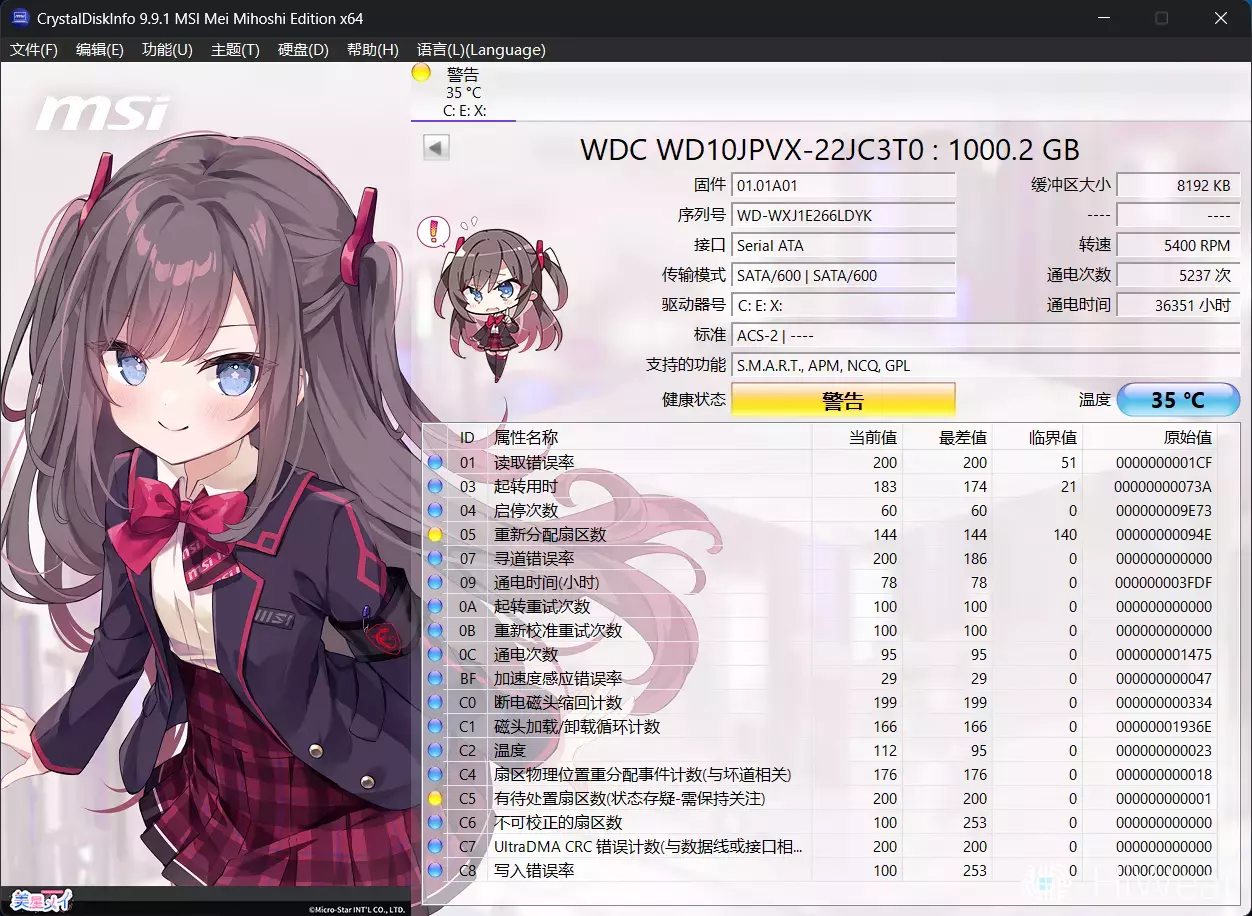
Task: Click the serial number field WD-WXJ1E266LDYK
Action: point(844,215)
